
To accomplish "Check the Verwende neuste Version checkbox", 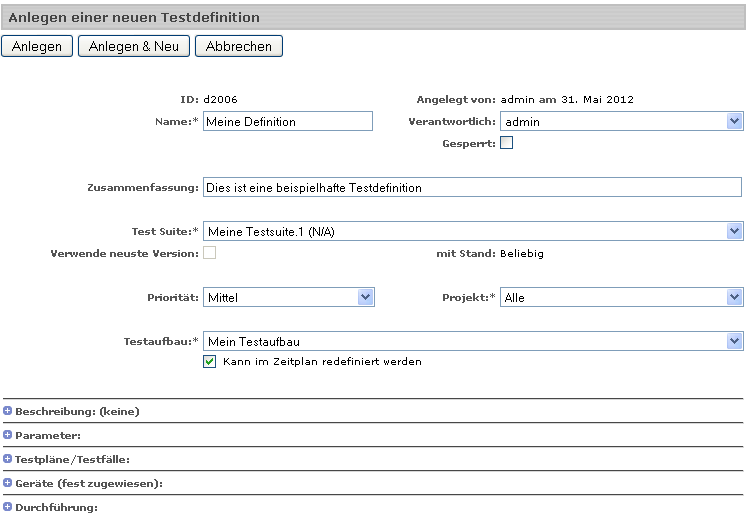I will [210, 253].
